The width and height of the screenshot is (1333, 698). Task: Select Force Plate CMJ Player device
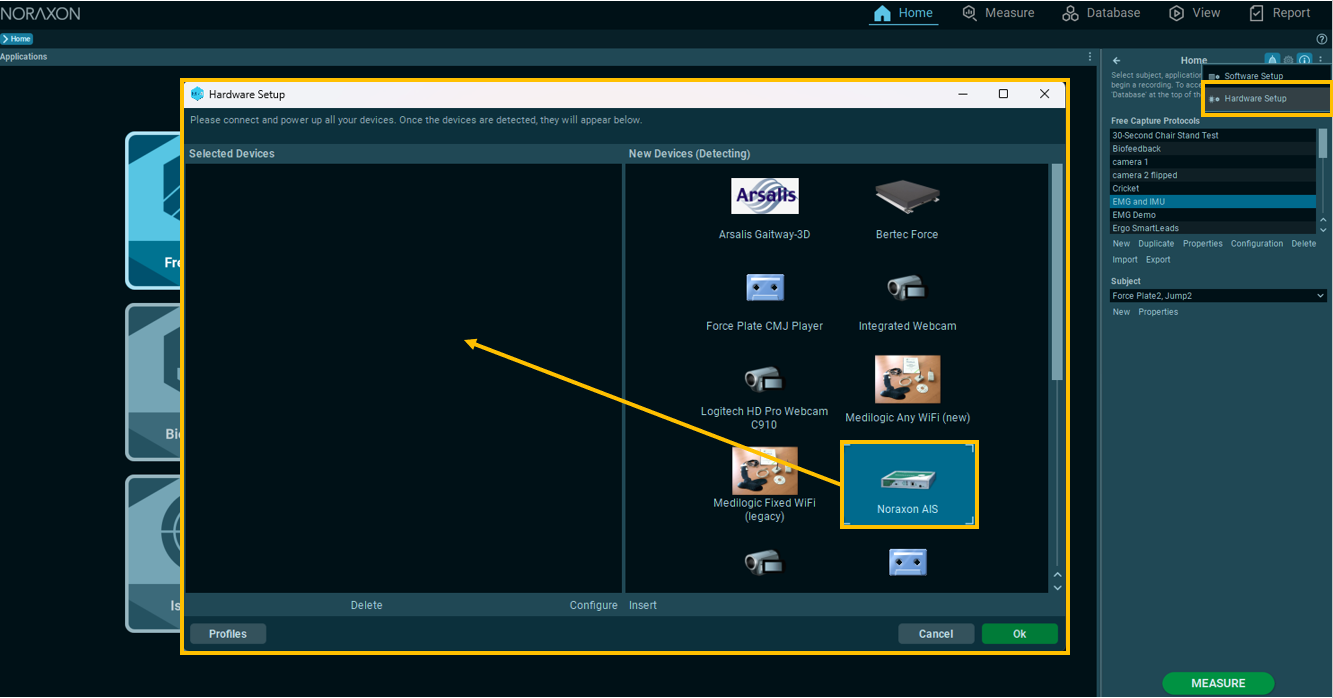tap(764, 289)
